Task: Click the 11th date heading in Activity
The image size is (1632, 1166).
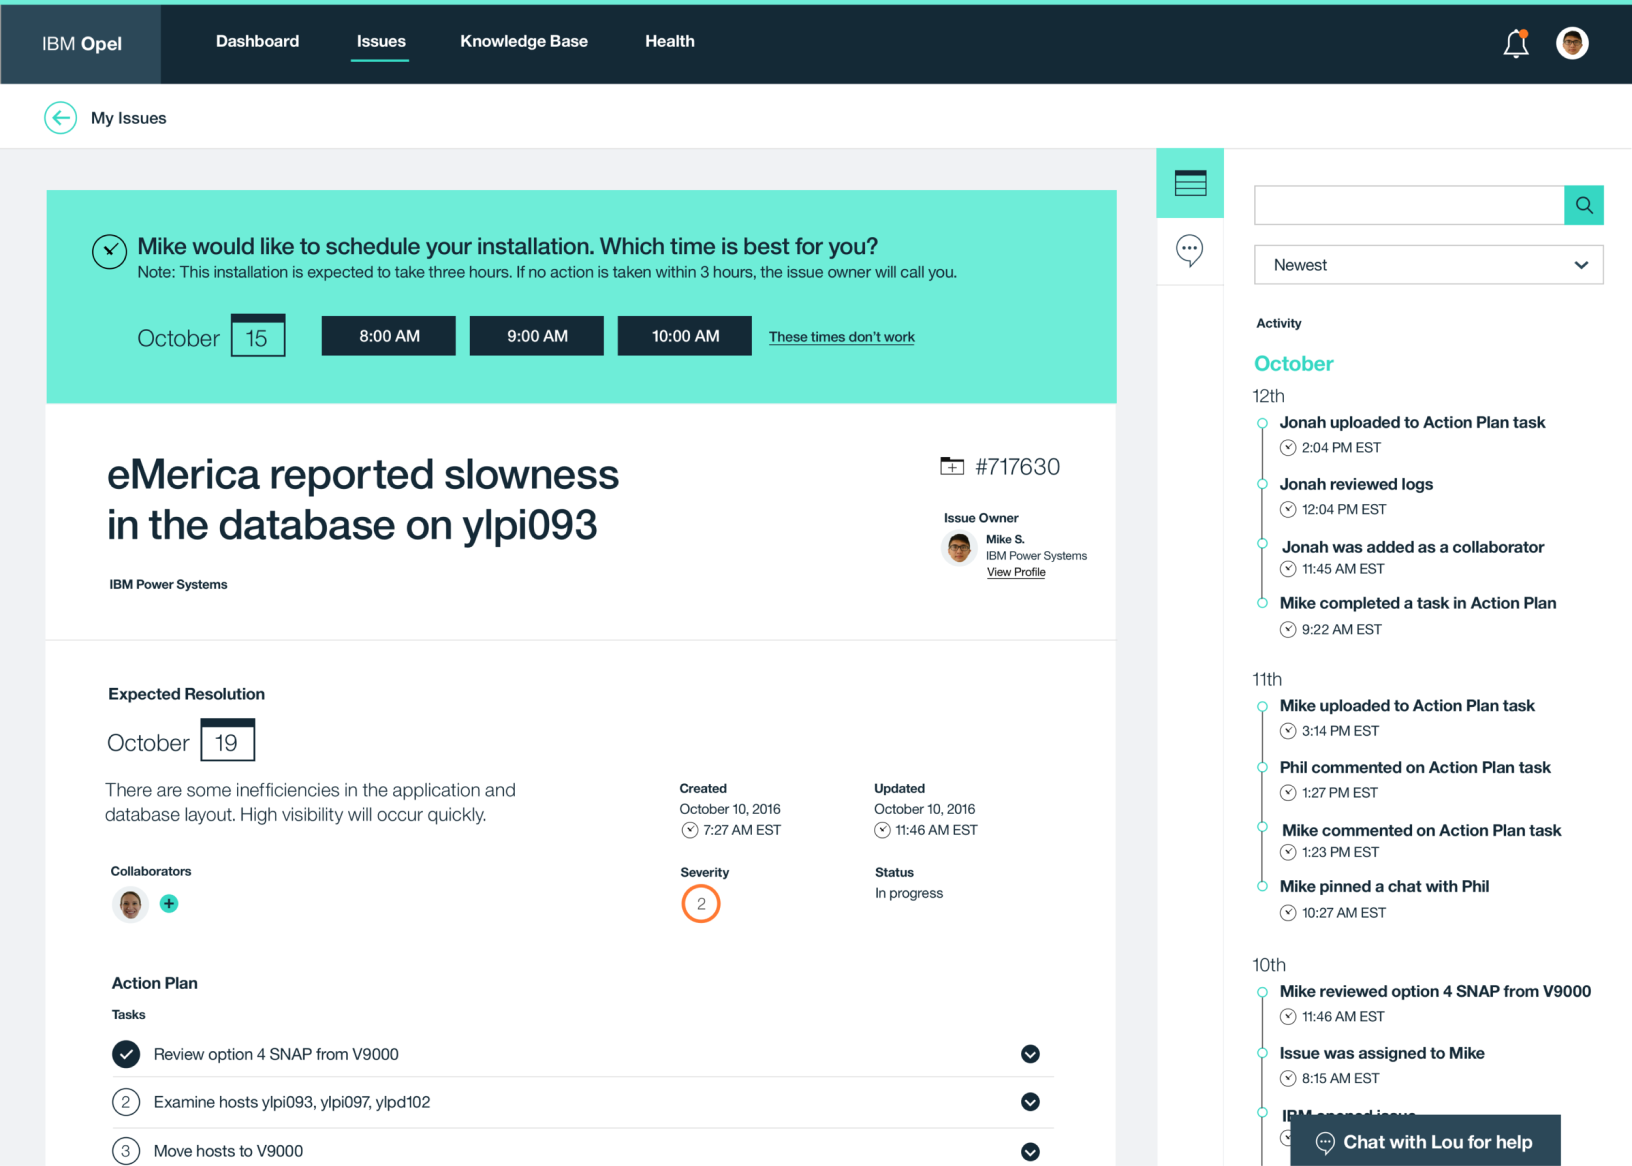Action: coord(1267,679)
